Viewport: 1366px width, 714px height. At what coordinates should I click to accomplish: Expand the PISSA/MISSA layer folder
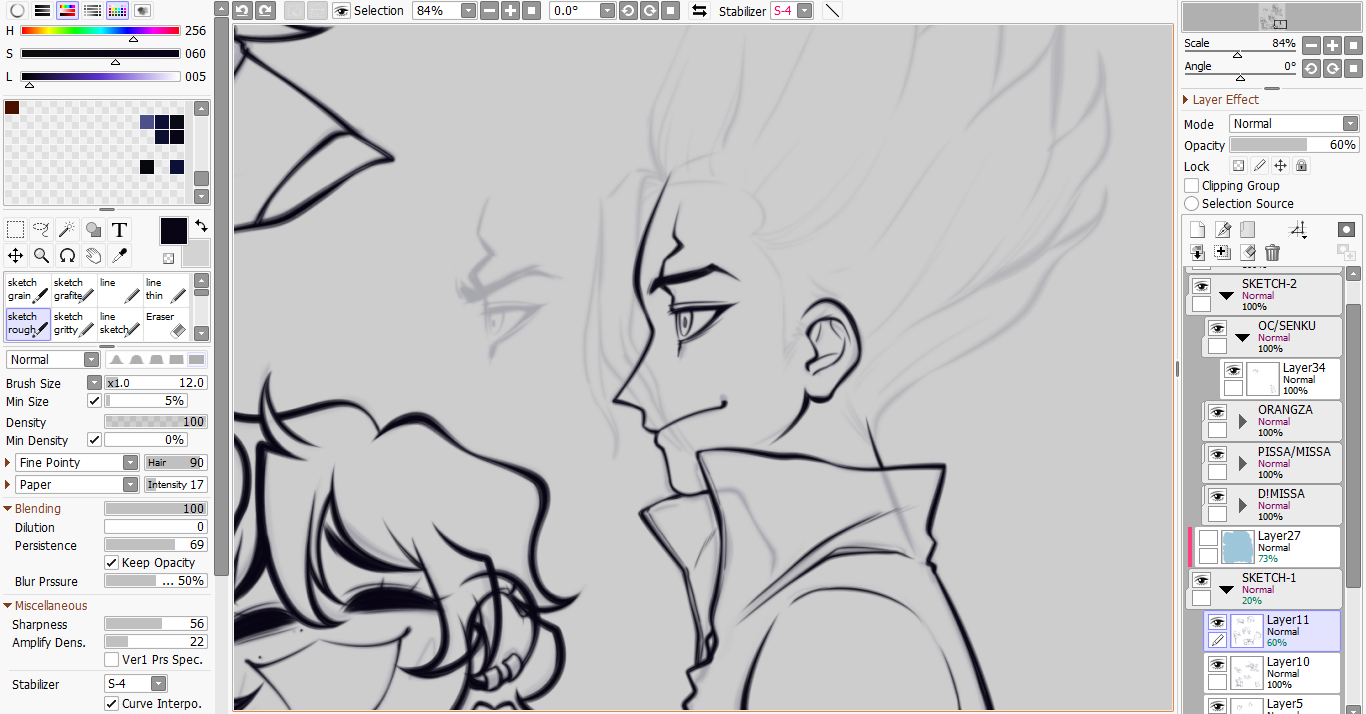tap(1243, 463)
